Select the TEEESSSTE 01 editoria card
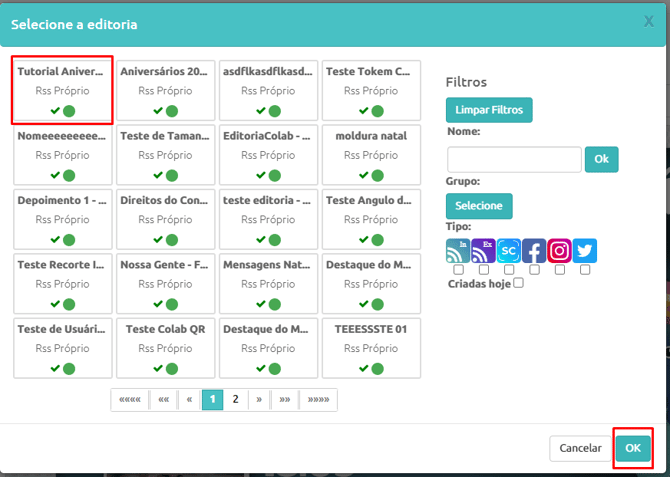This screenshot has width=670, height=477. tap(371, 348)
